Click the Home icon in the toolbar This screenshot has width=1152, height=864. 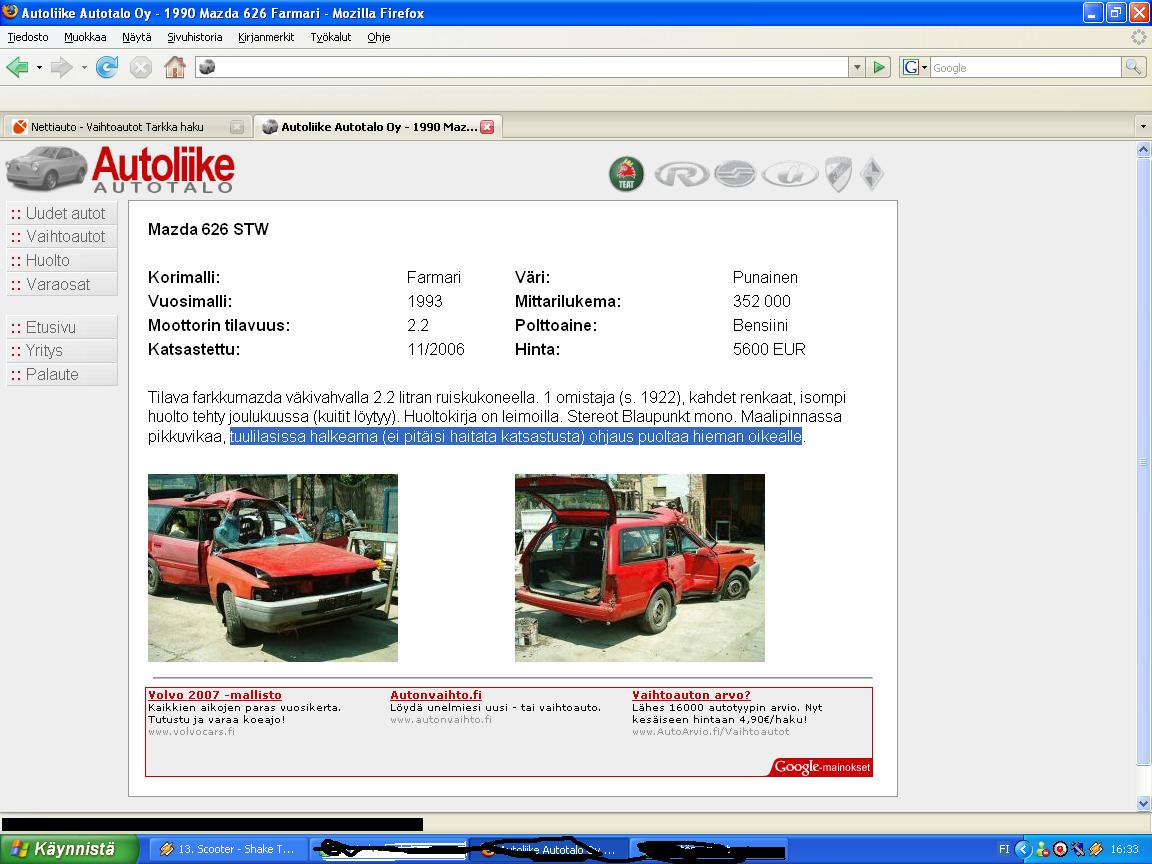[x=174, y=67]
